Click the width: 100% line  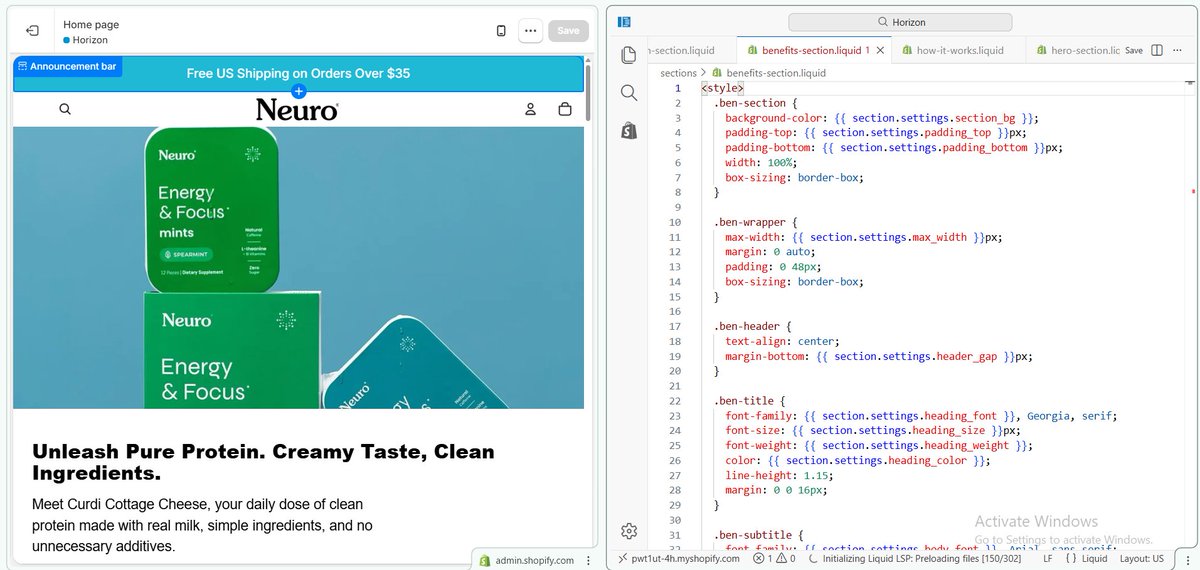tap(760, 162)
